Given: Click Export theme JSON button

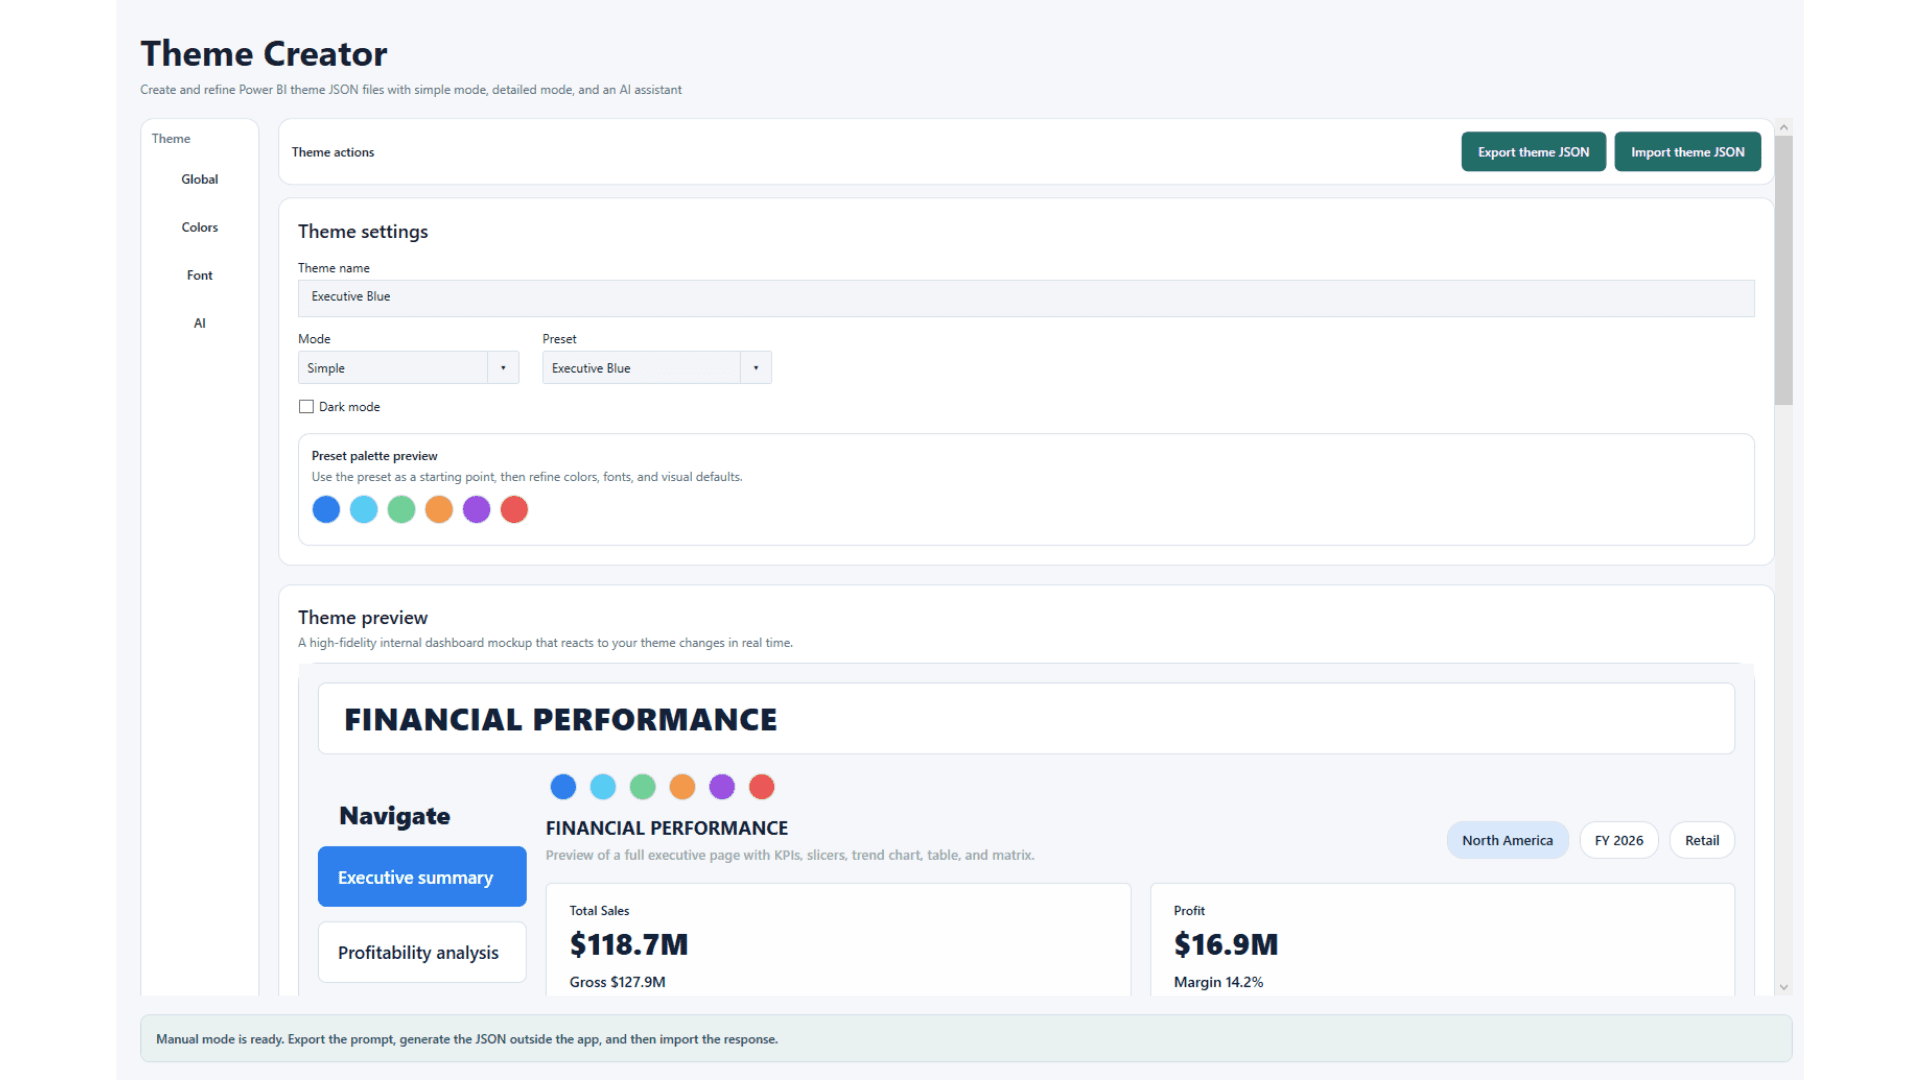Looking at the screenshot, I should click(x=1533, y=152).
